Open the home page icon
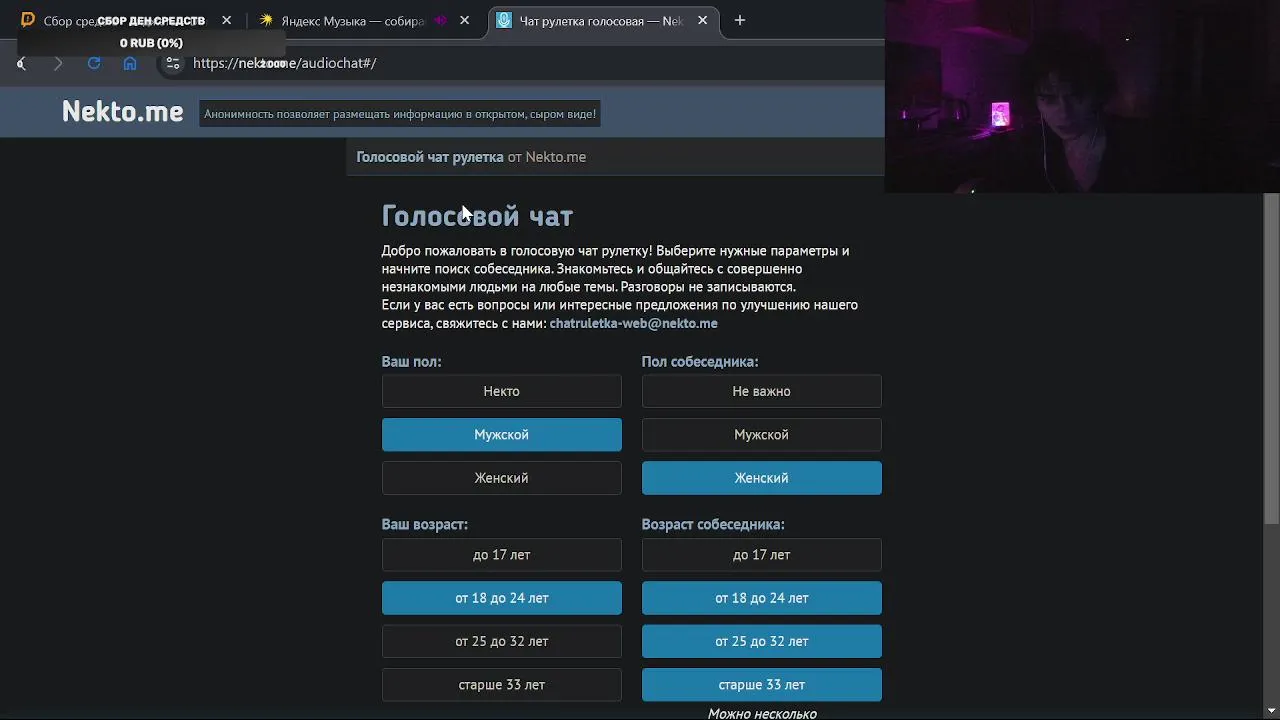The image size is (1280, 720). [x=130, y=63]
